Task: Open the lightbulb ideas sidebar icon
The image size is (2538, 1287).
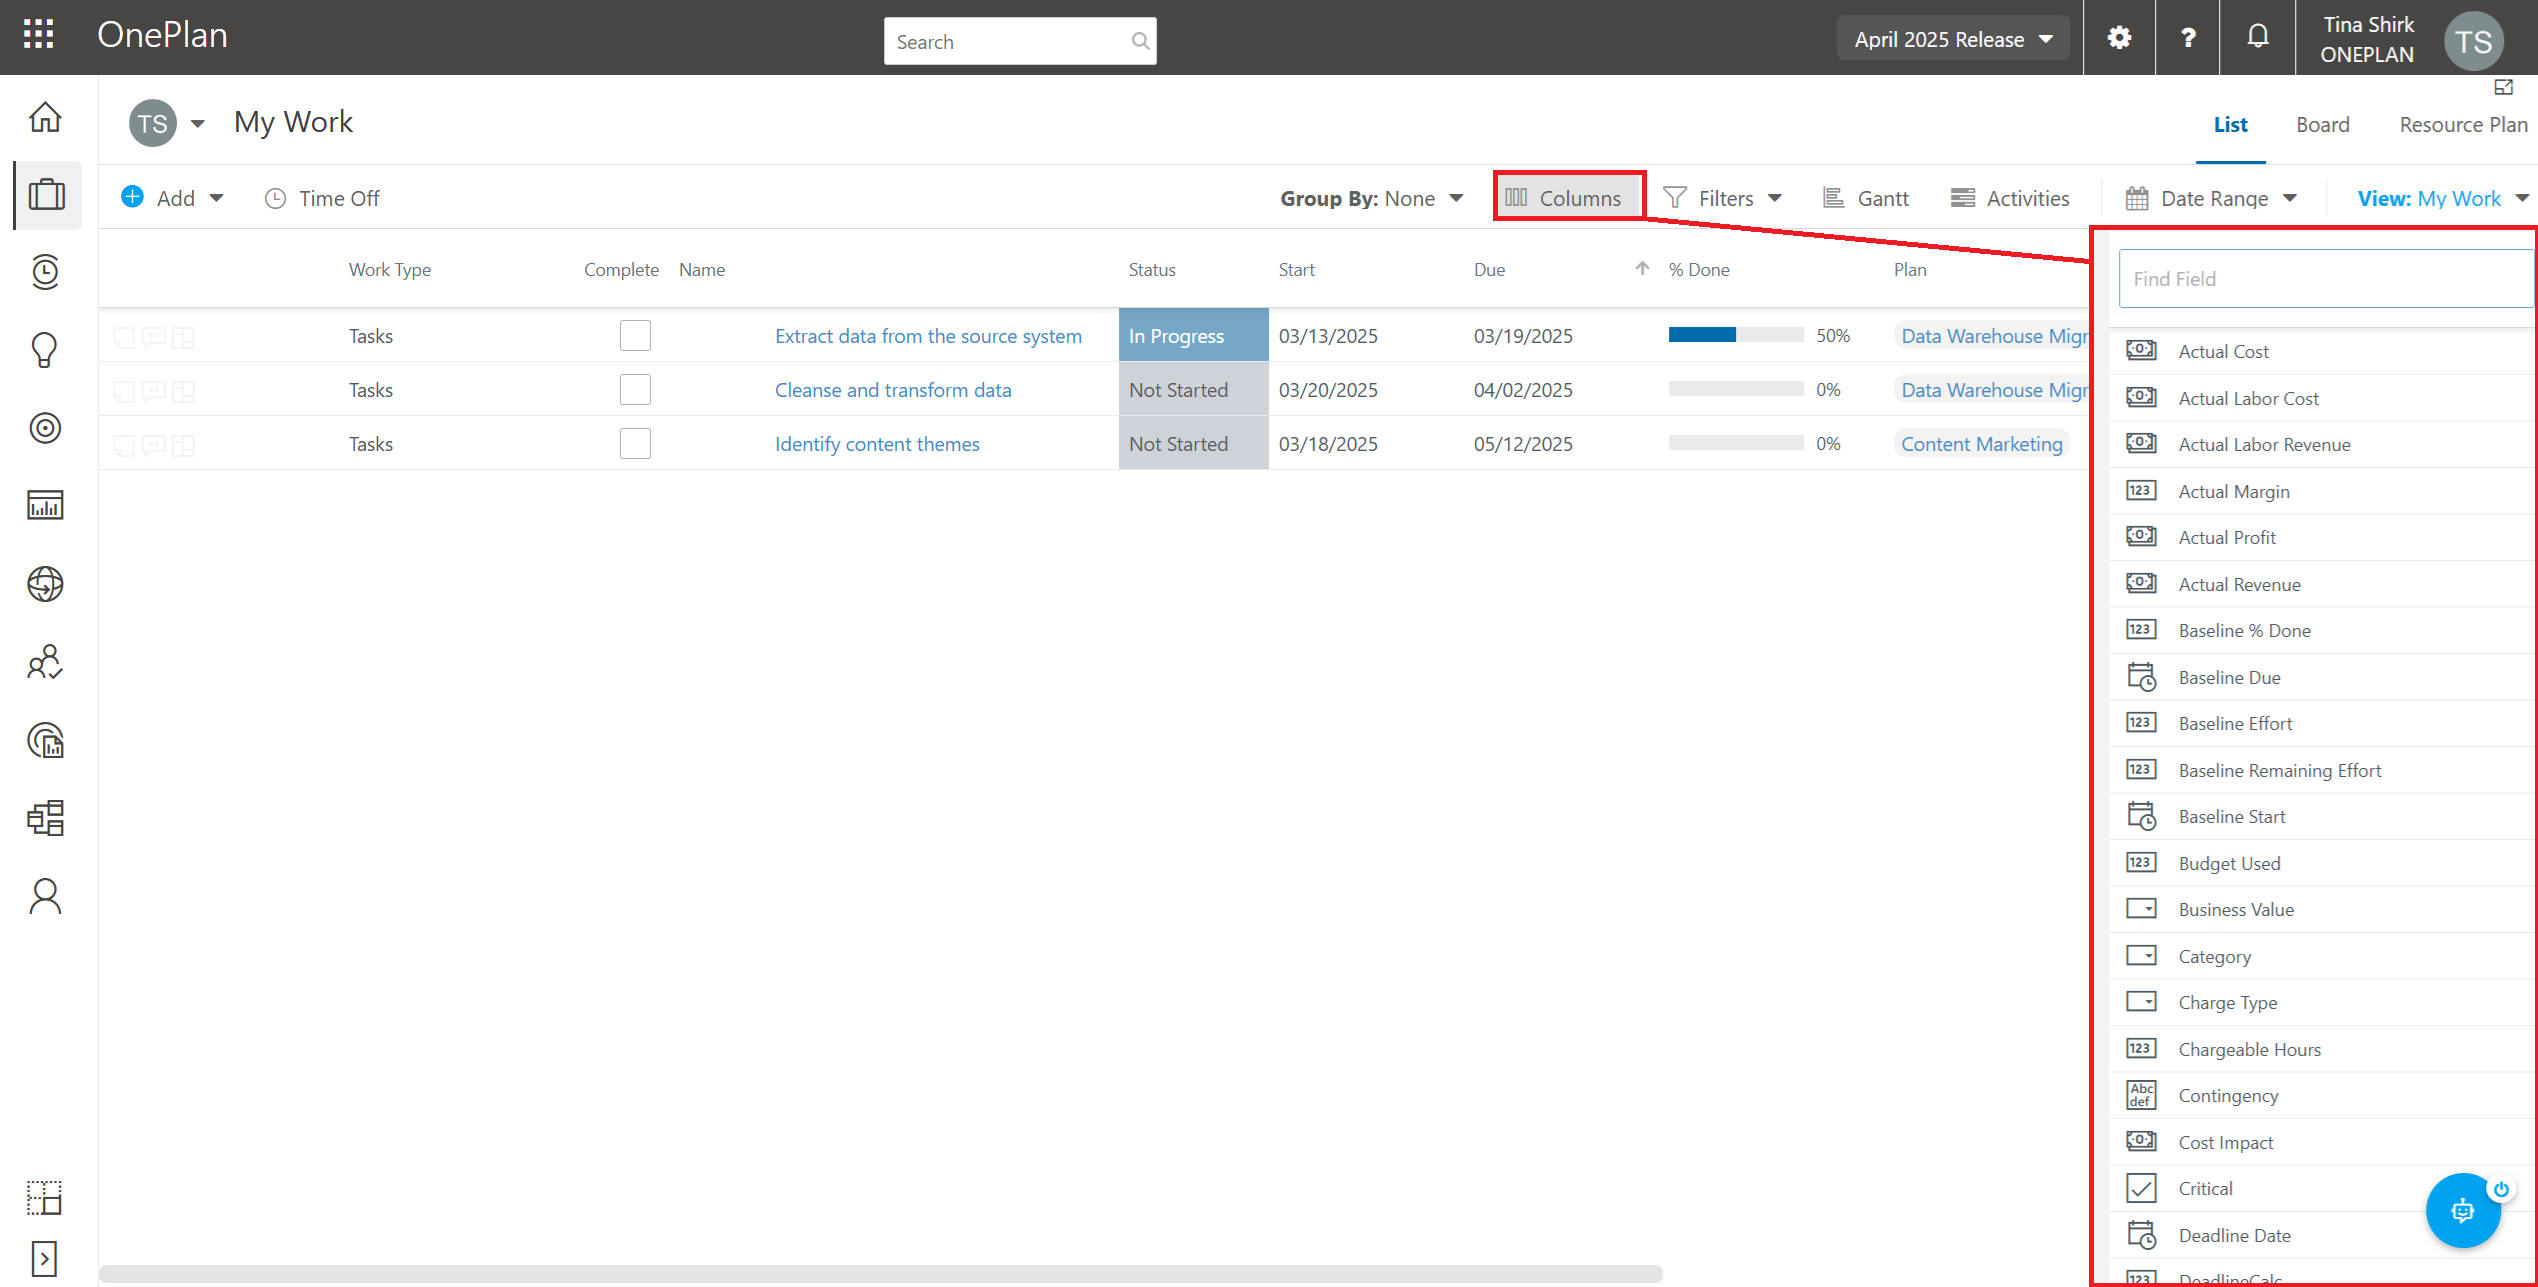Action: coord(45,350)
